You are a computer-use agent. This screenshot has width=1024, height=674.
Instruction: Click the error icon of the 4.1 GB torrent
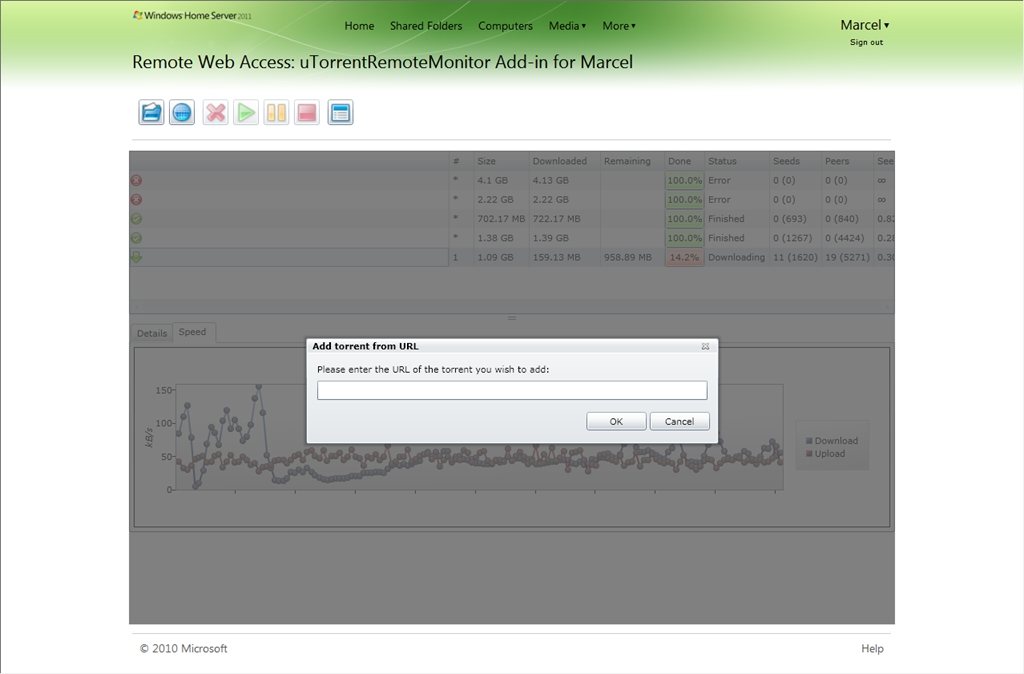[x=136, y=180]
